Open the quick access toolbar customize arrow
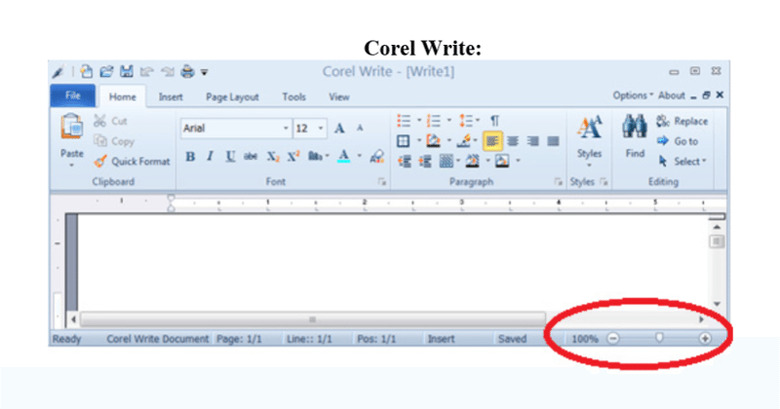The width and height of the screenshot is (780, 409). coord(204,73)
